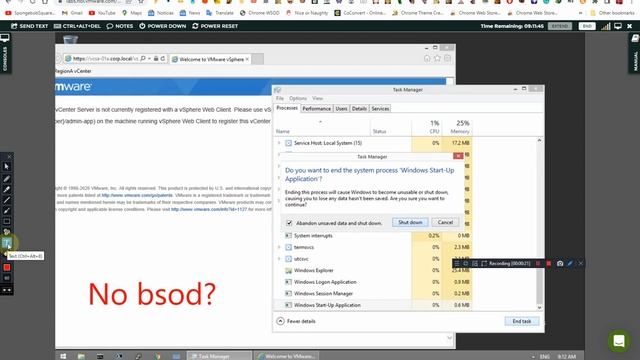Select the Welcome to VMware vSphere browser tab
This screenshot has width=640, height=360.
(x=210, y=59)
